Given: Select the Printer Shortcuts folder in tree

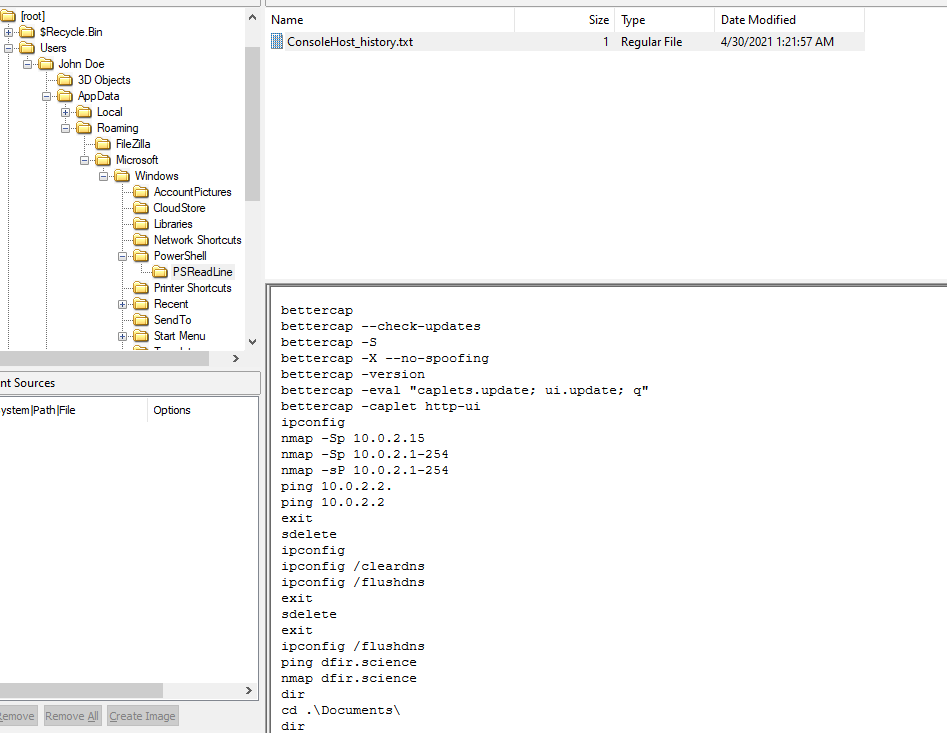Looking at the screenshot, I should click(192, 288).
